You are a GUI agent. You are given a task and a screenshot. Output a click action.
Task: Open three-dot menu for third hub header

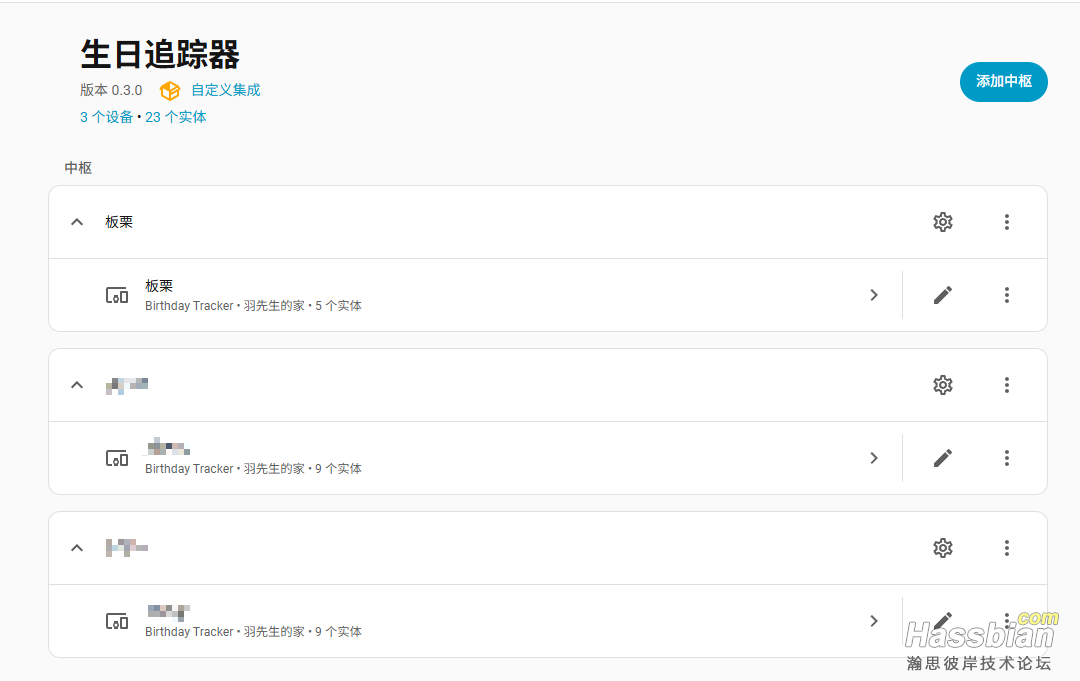(1006, 548)
